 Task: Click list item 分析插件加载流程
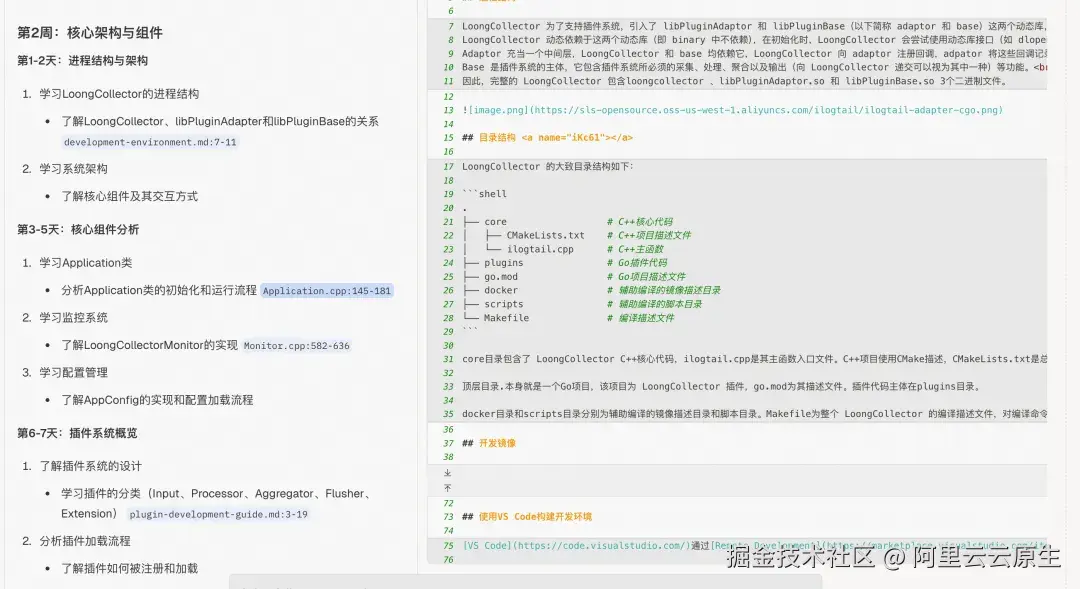pyautogui.click(x=85, y=541)
